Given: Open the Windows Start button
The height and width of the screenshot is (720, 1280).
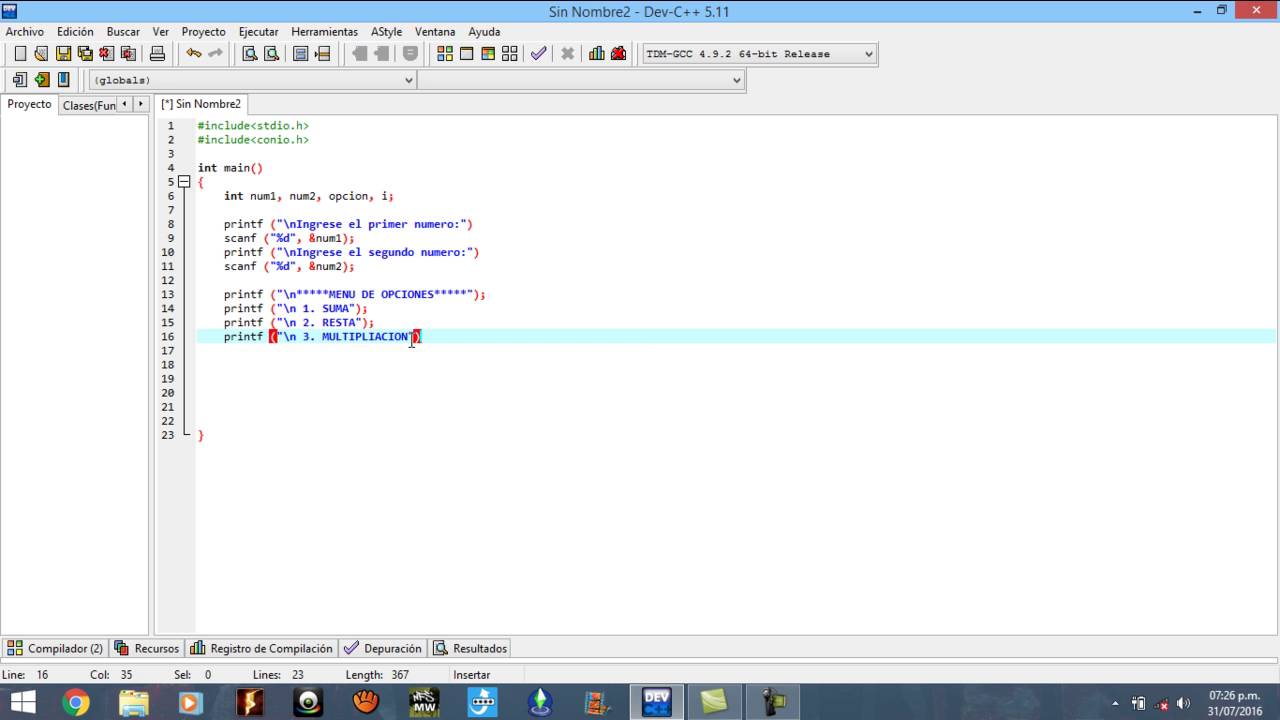Looking at the screenshot, I should point(22,703).
